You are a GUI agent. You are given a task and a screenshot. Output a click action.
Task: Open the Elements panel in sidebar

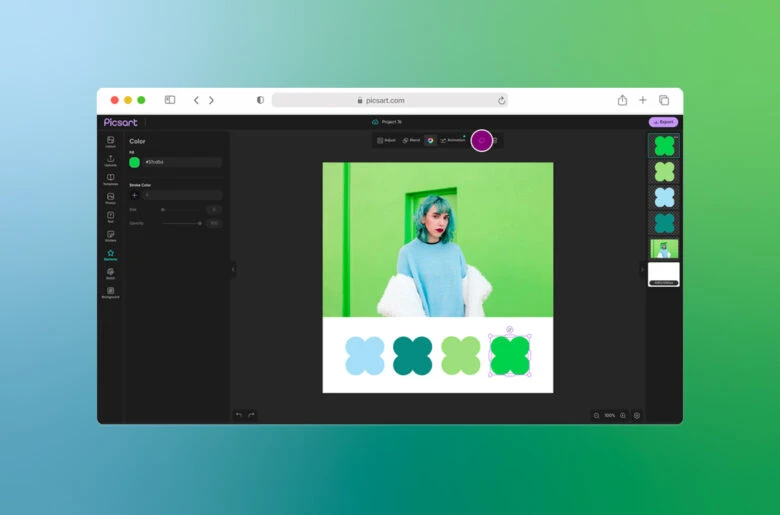110,255
